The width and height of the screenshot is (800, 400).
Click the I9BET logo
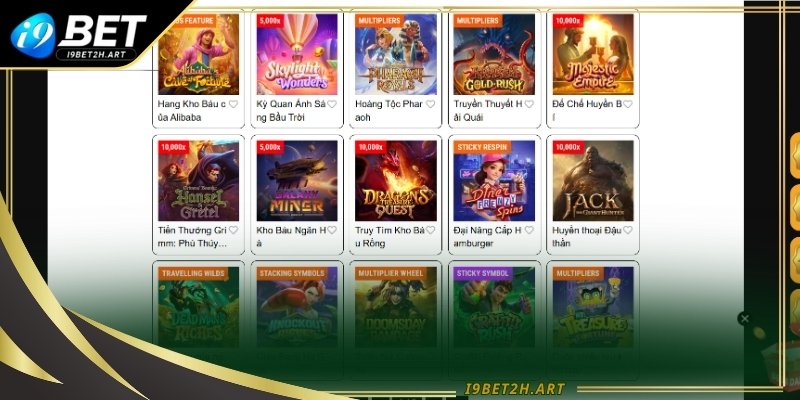[78, 36]
